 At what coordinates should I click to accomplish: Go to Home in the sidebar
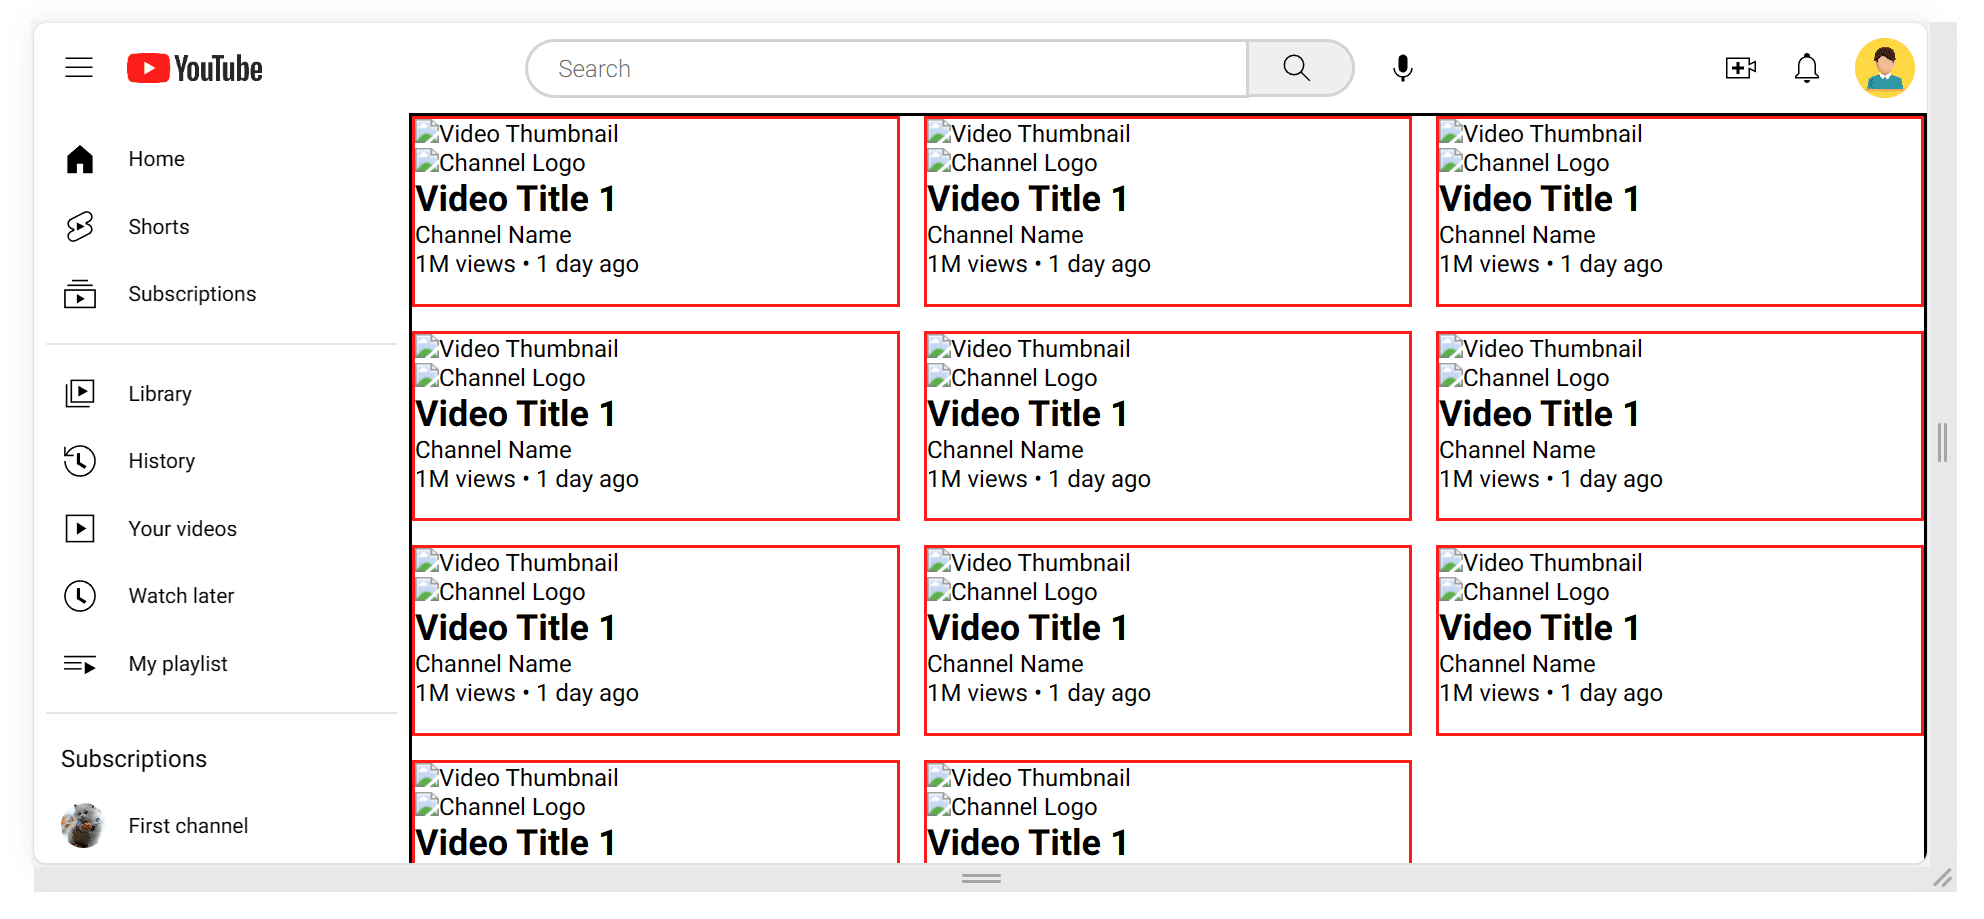[x=156, y=159]
